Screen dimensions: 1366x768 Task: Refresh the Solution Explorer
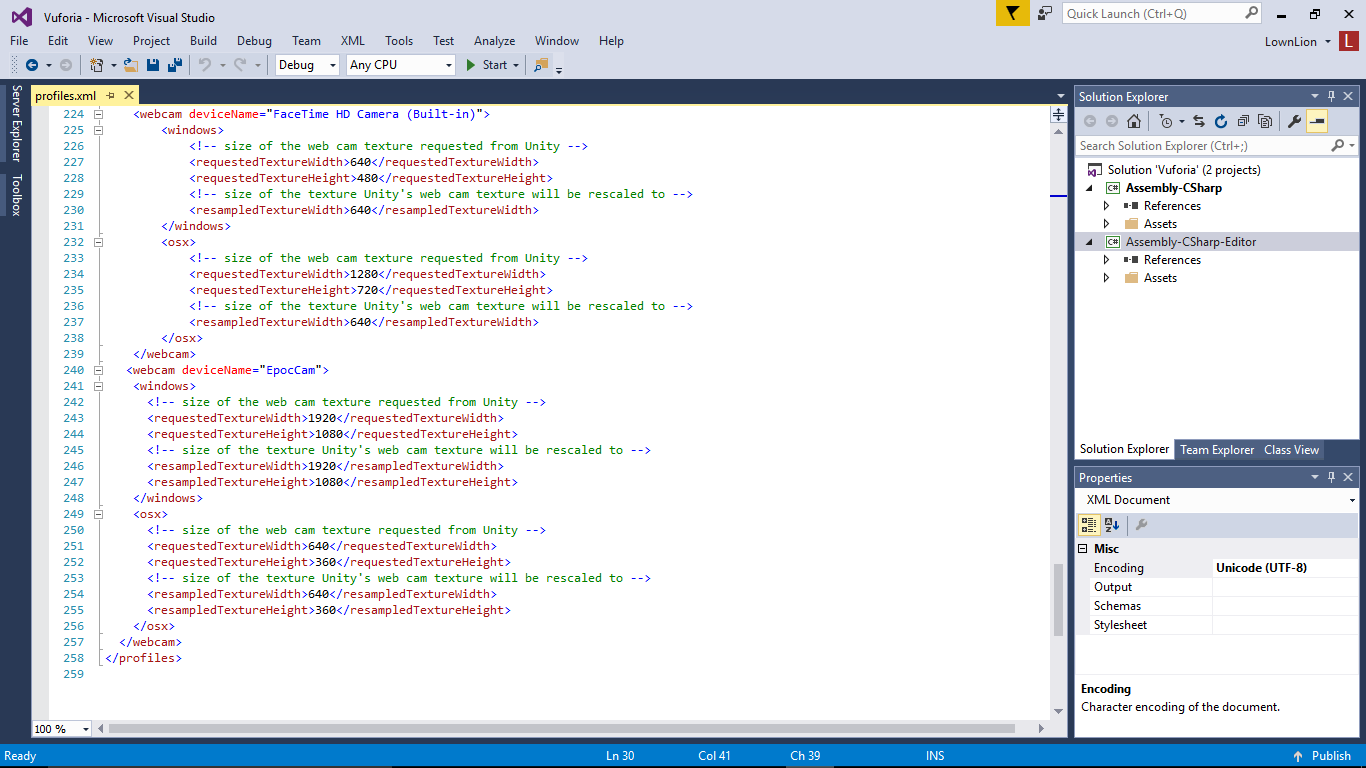1221,122
